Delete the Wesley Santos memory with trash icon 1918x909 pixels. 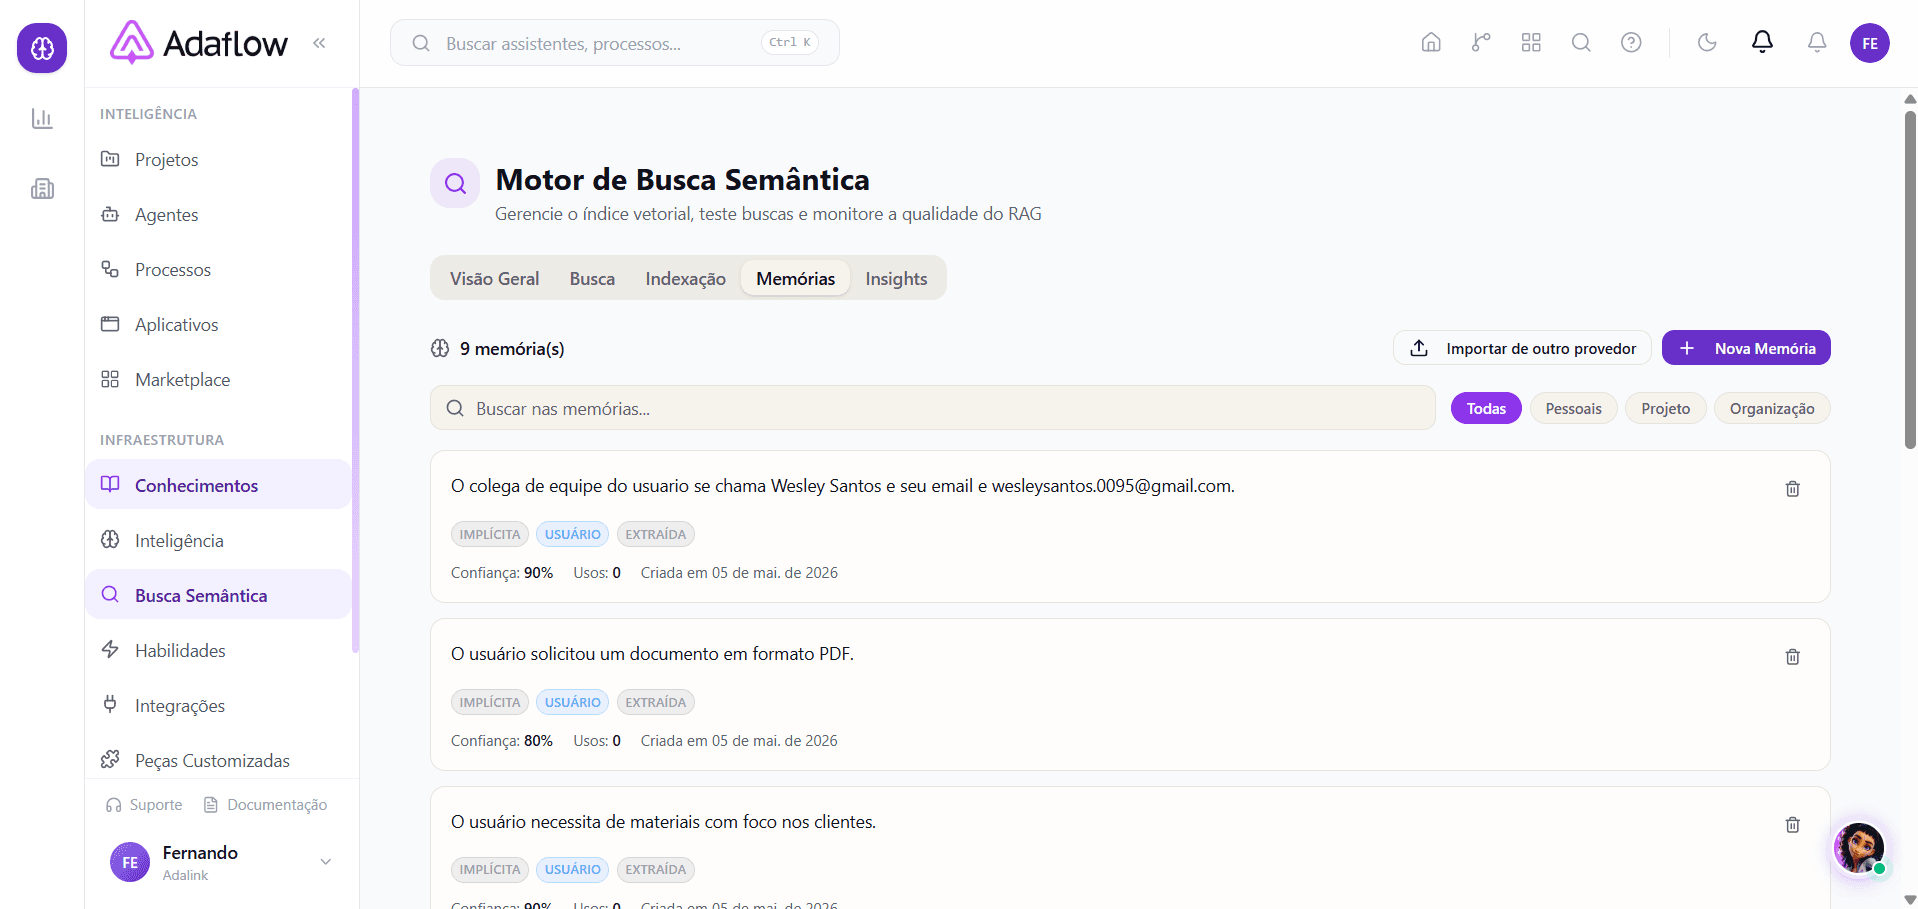pyautogui.click(x=1792, y=488)
